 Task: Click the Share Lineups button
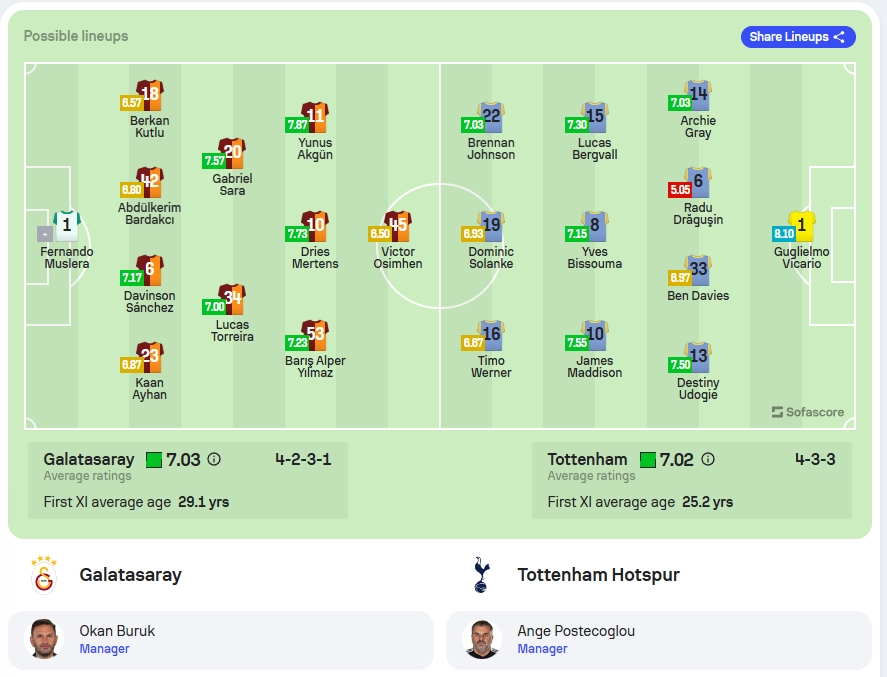coord(798,37)
